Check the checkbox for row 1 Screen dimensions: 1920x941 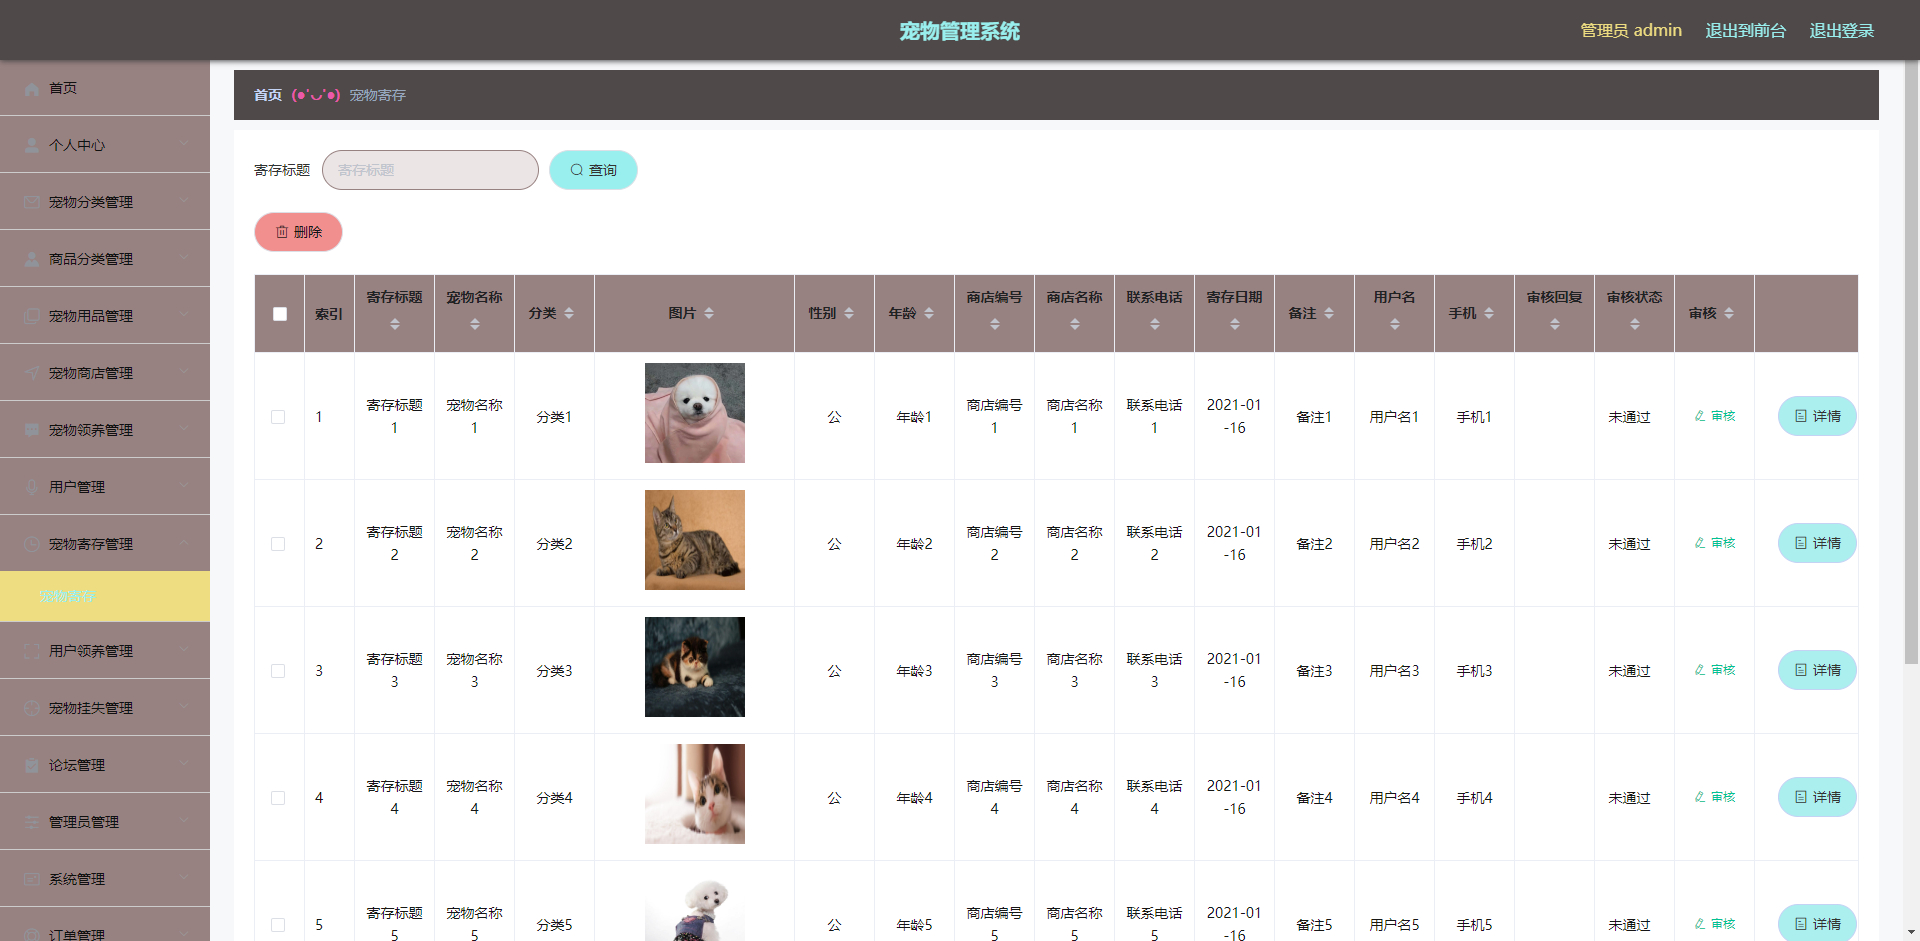coord(279,417)
